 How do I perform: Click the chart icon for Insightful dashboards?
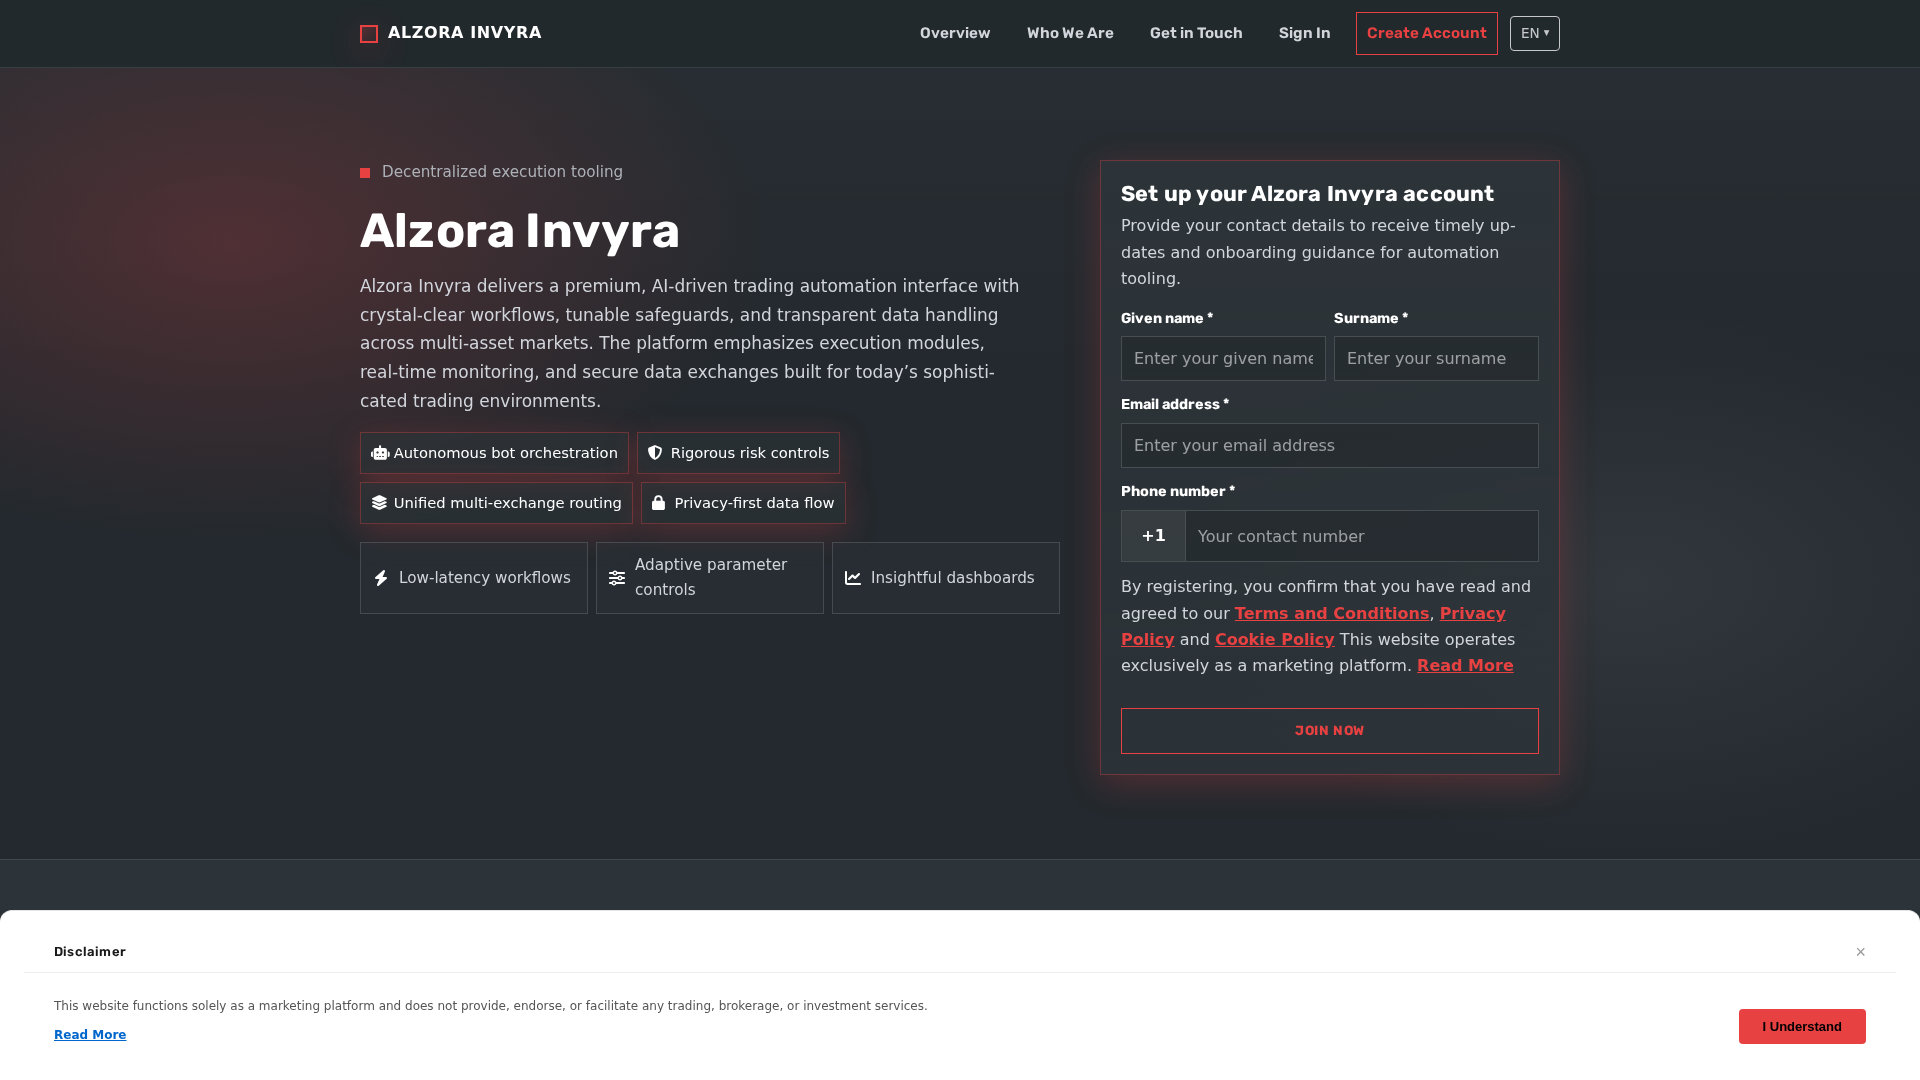point(853,578)
